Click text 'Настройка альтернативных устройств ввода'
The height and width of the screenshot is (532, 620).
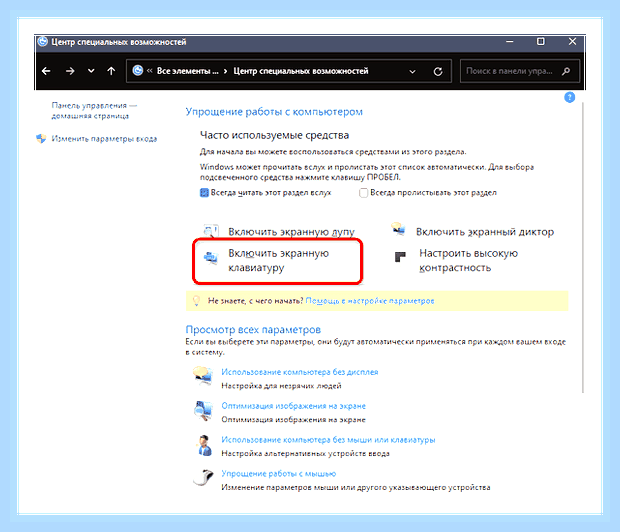pyautogui.click(x=305, y=454)
